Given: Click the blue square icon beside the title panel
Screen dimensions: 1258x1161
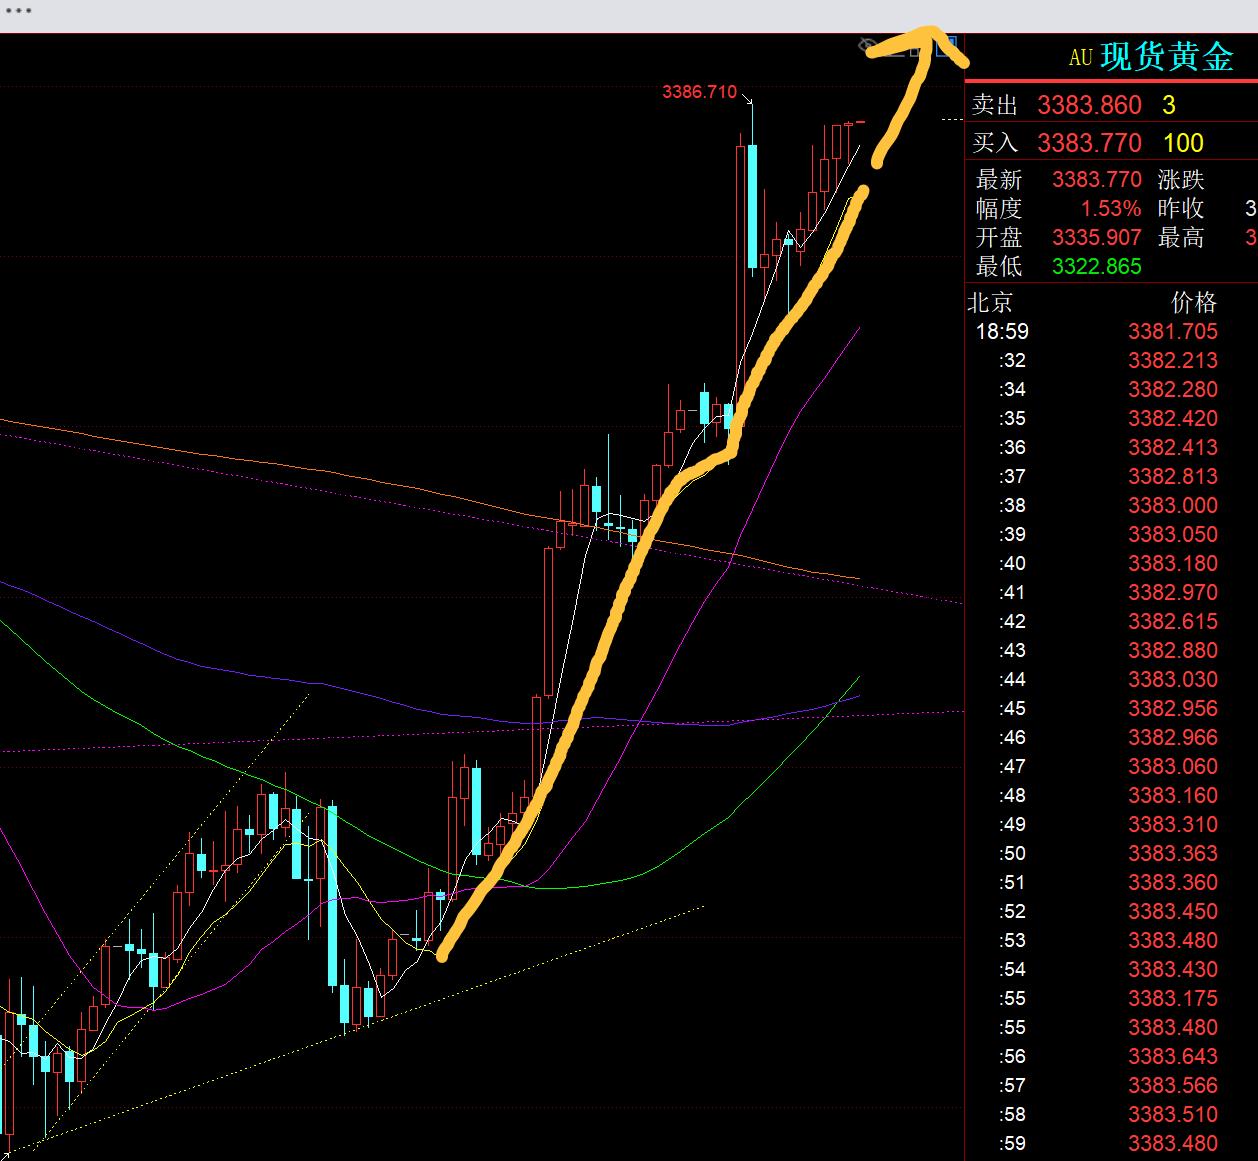Looking at the screenshot, I should pos(950,45).
